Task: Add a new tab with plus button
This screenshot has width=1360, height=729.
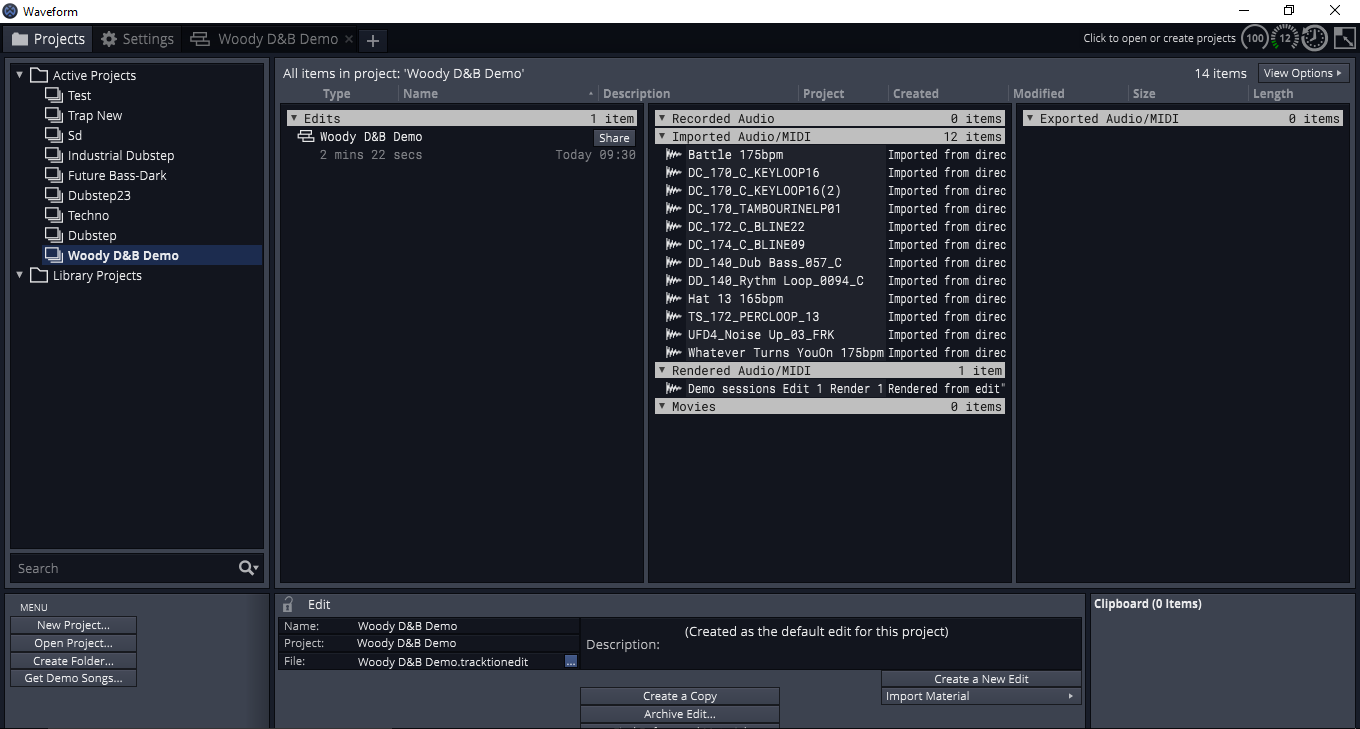Action: (373, 40)
